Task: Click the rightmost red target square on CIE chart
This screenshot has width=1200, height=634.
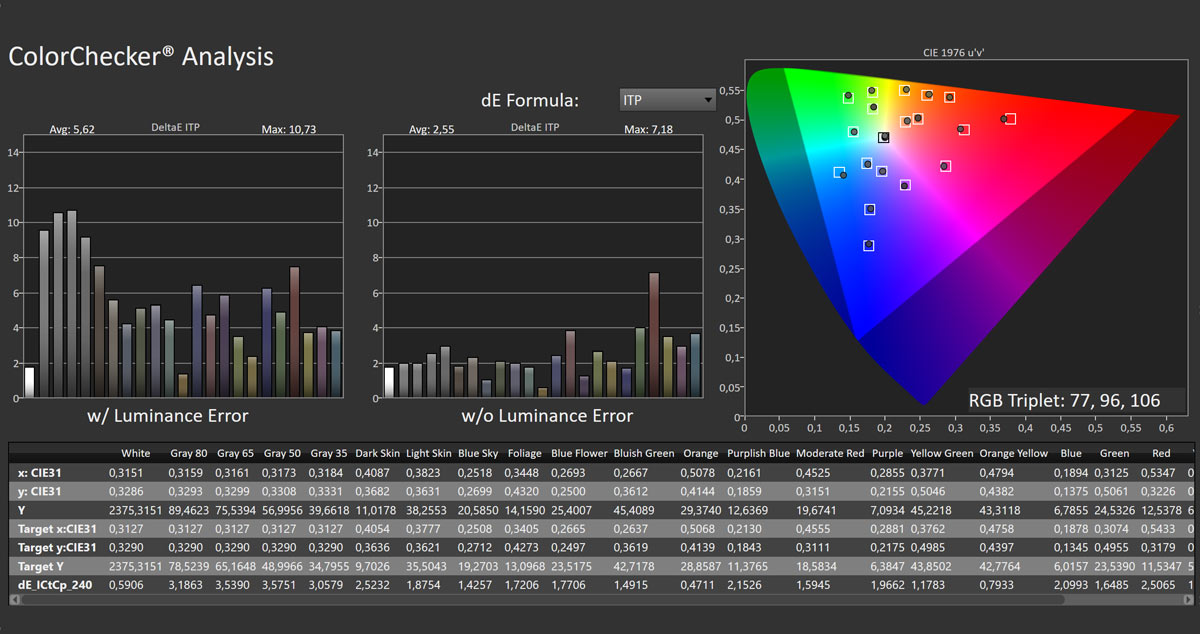Action: (1010, 119)
